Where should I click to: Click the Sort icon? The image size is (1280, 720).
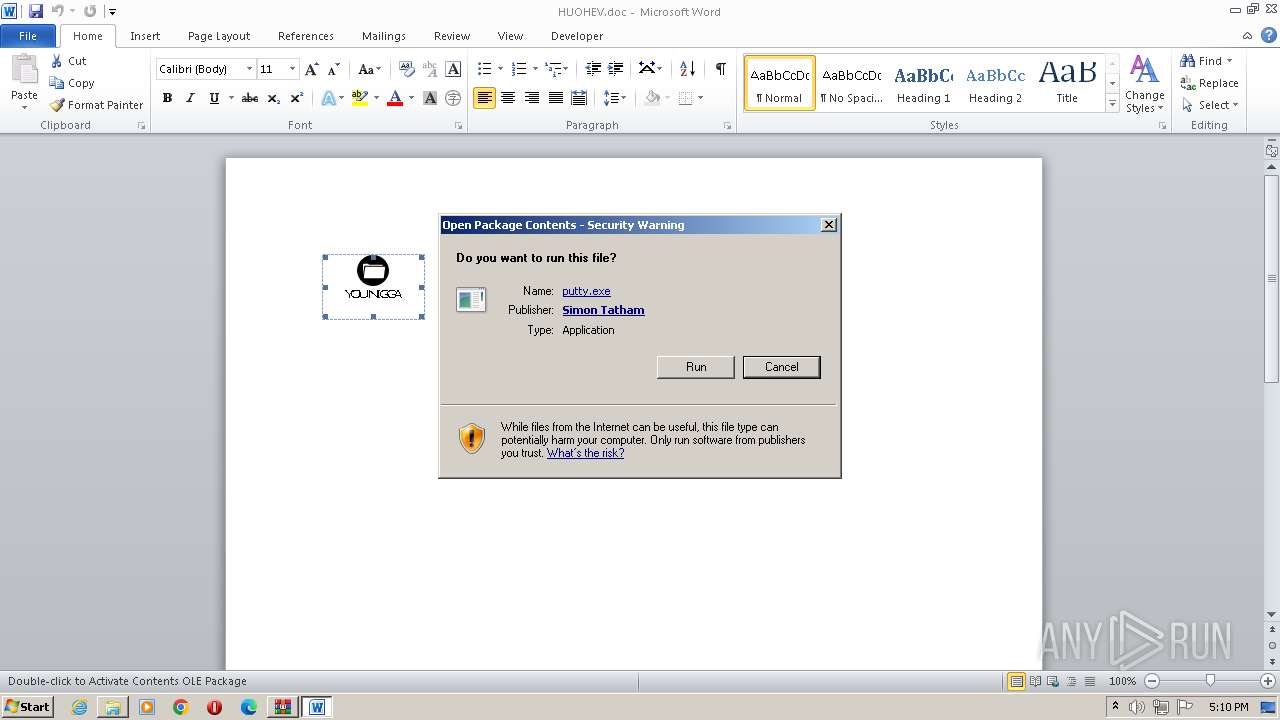[x=687, y=69]
